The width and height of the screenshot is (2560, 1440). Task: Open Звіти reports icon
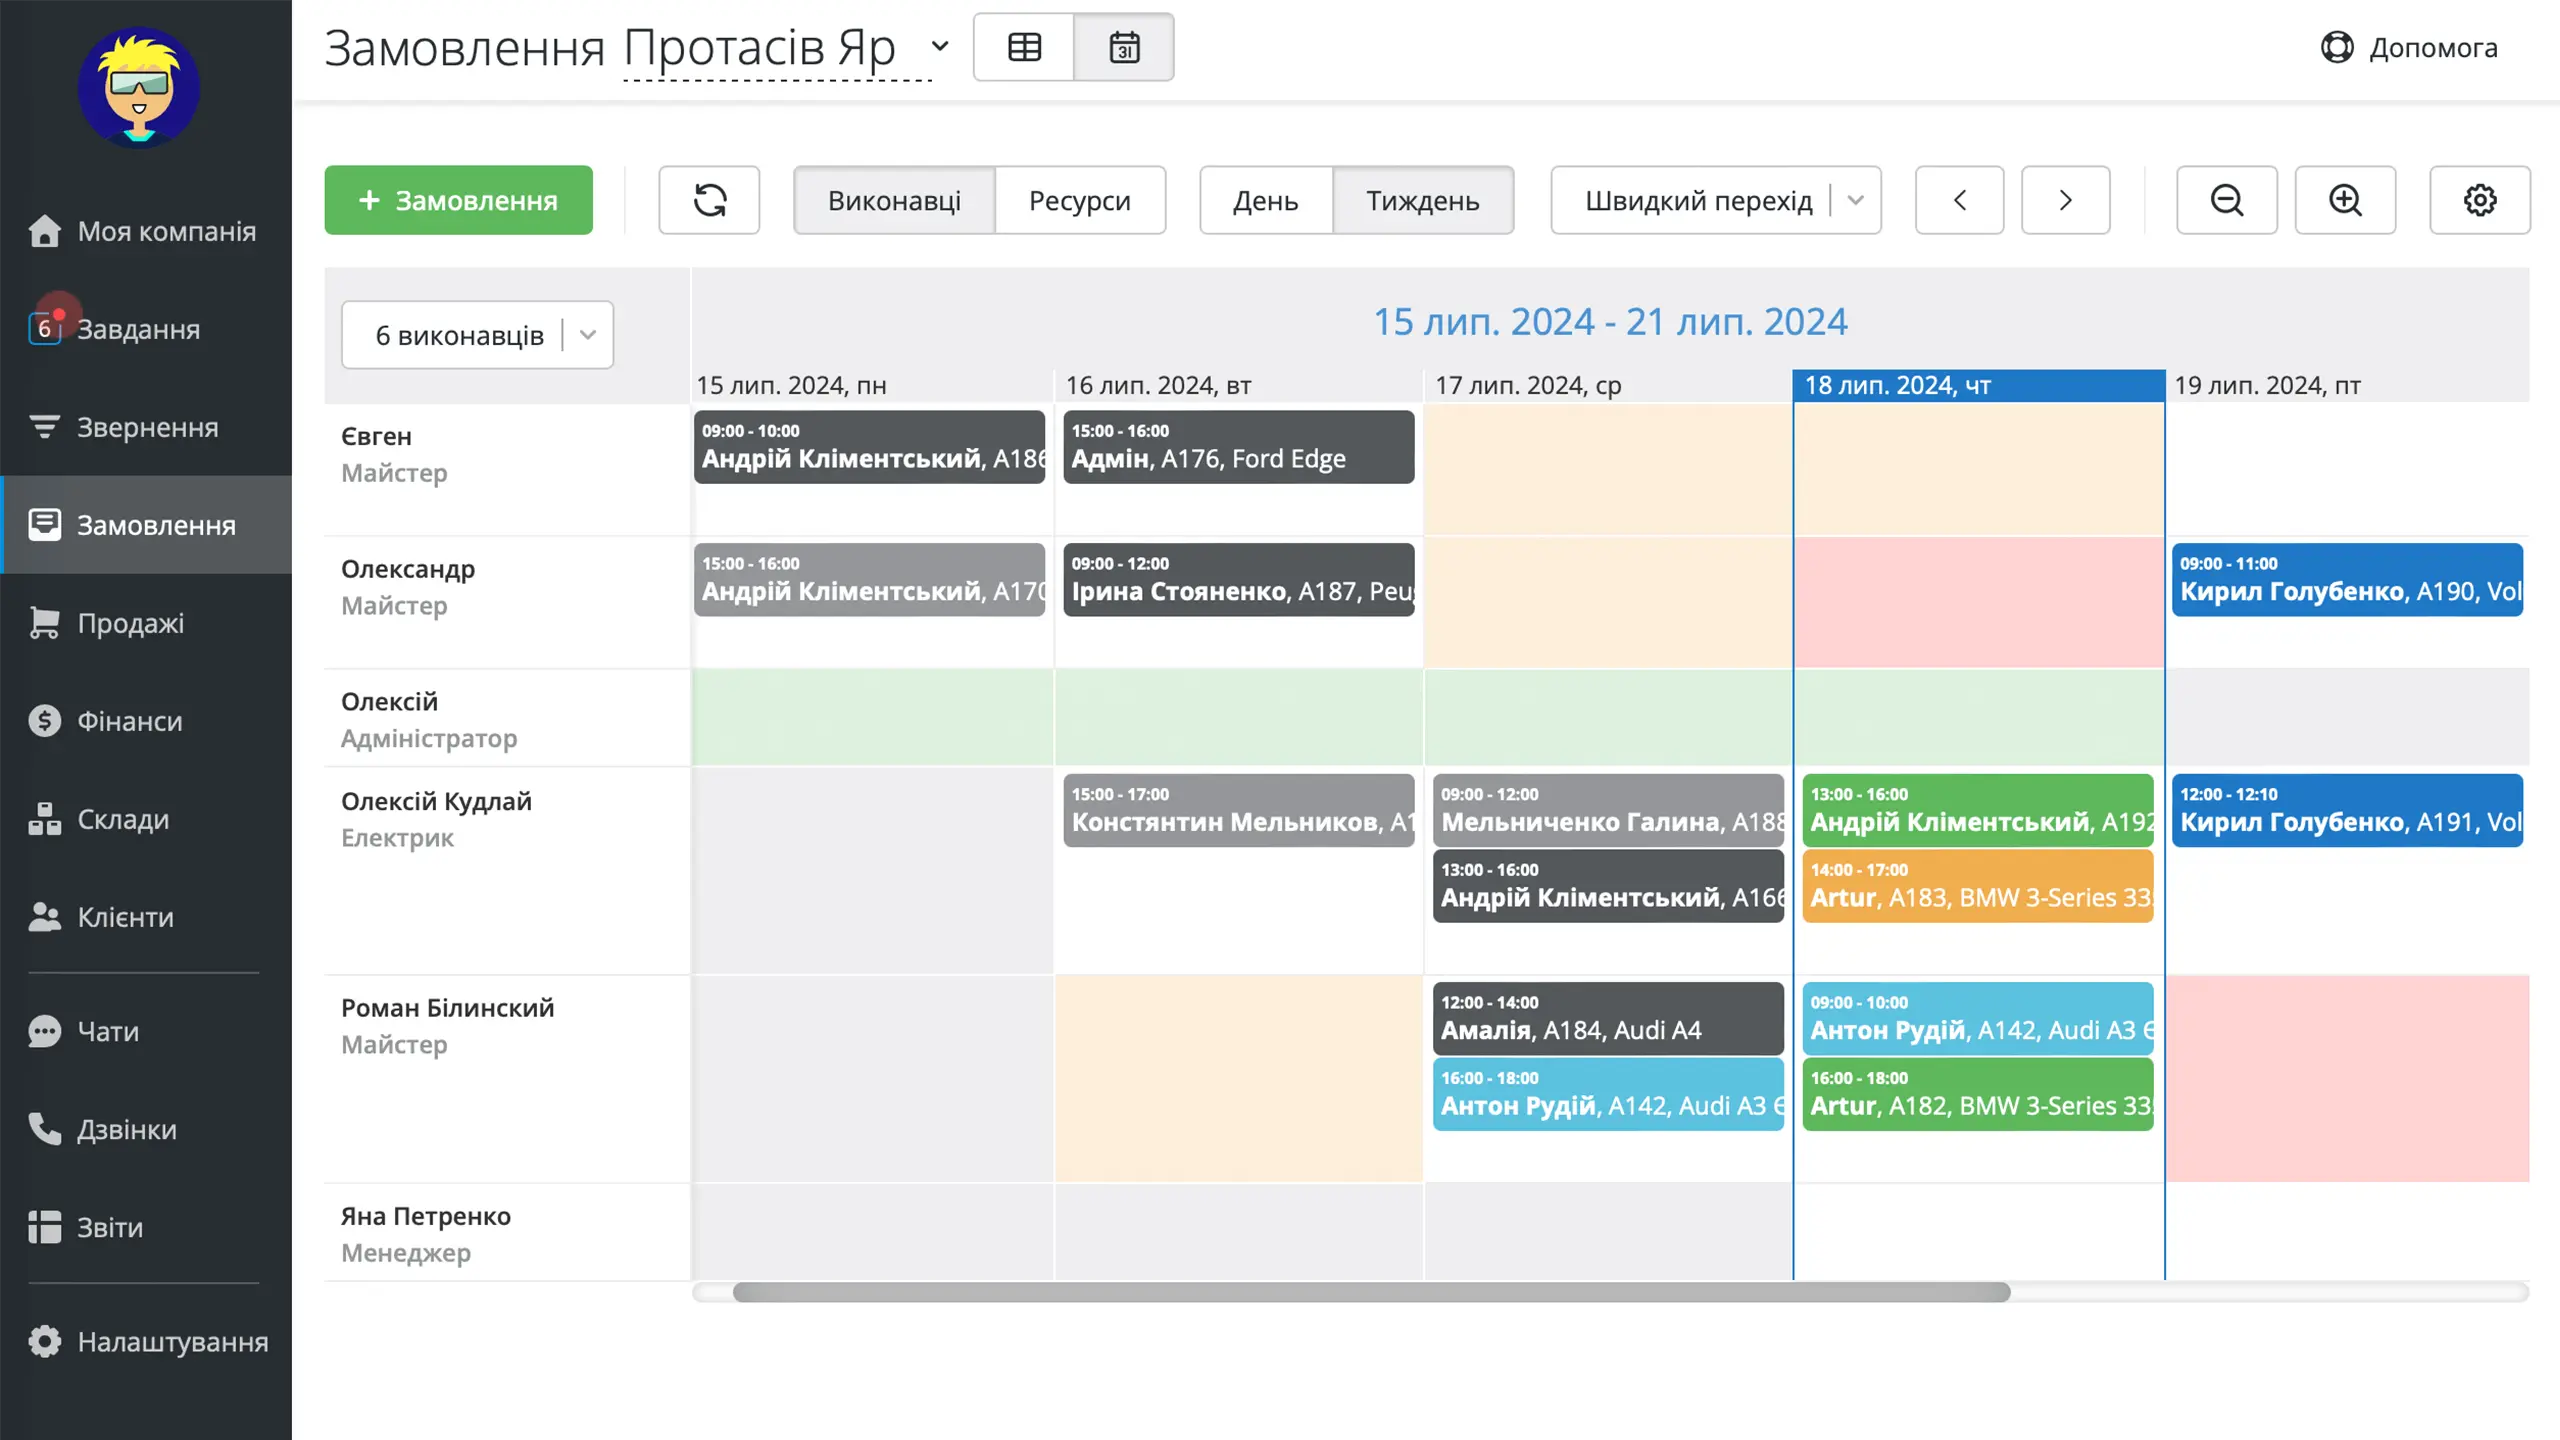[x=44, y=1227]
